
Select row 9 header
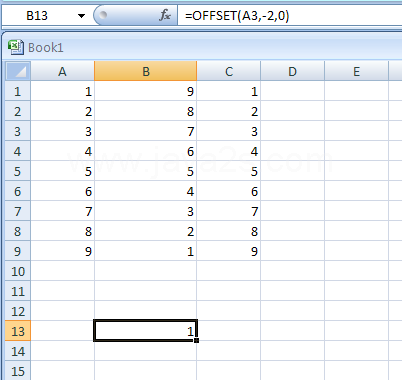[x=18, y=251]
